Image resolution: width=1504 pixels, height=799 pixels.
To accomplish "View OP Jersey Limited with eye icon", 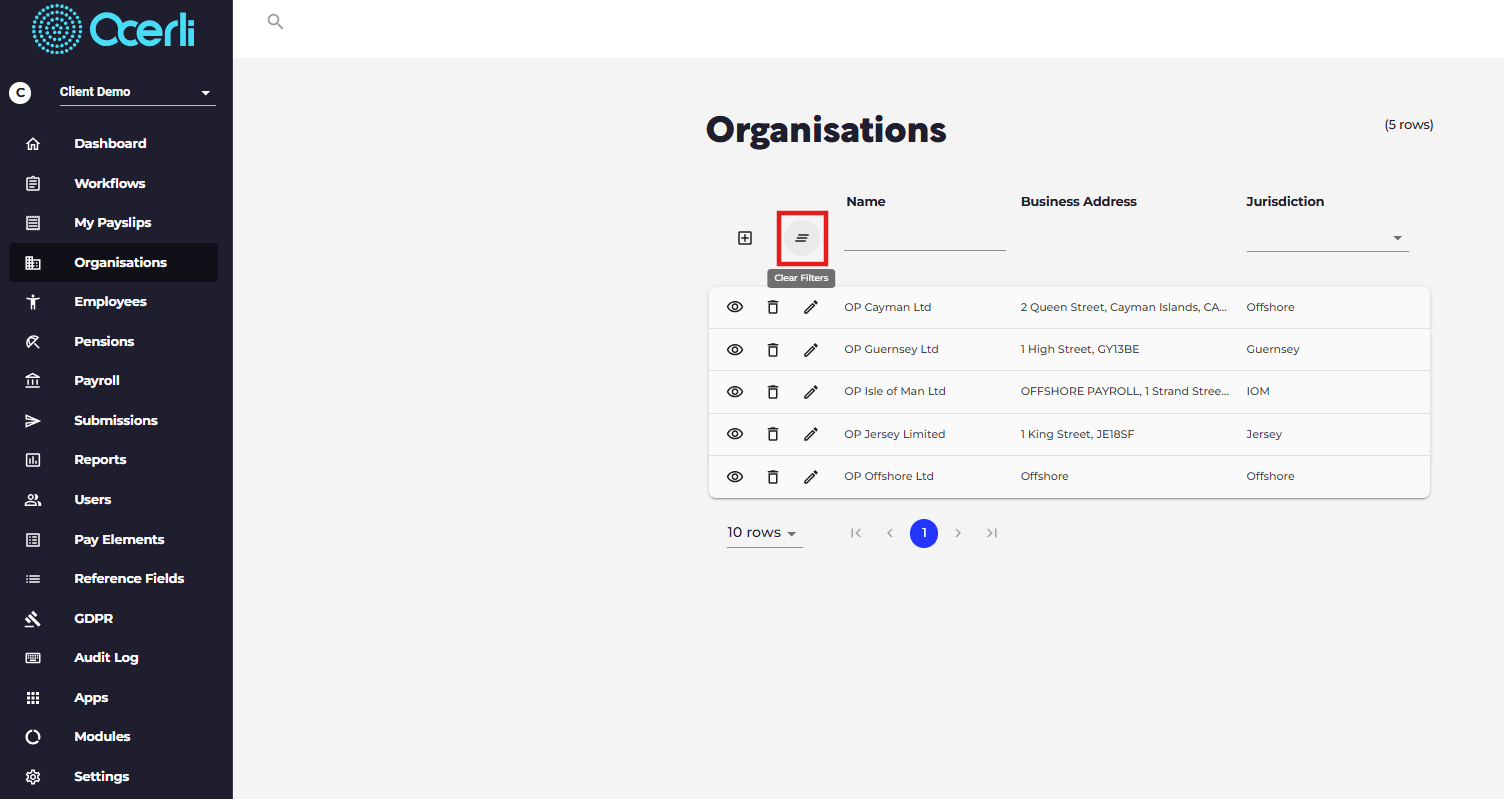I will 735,434.
